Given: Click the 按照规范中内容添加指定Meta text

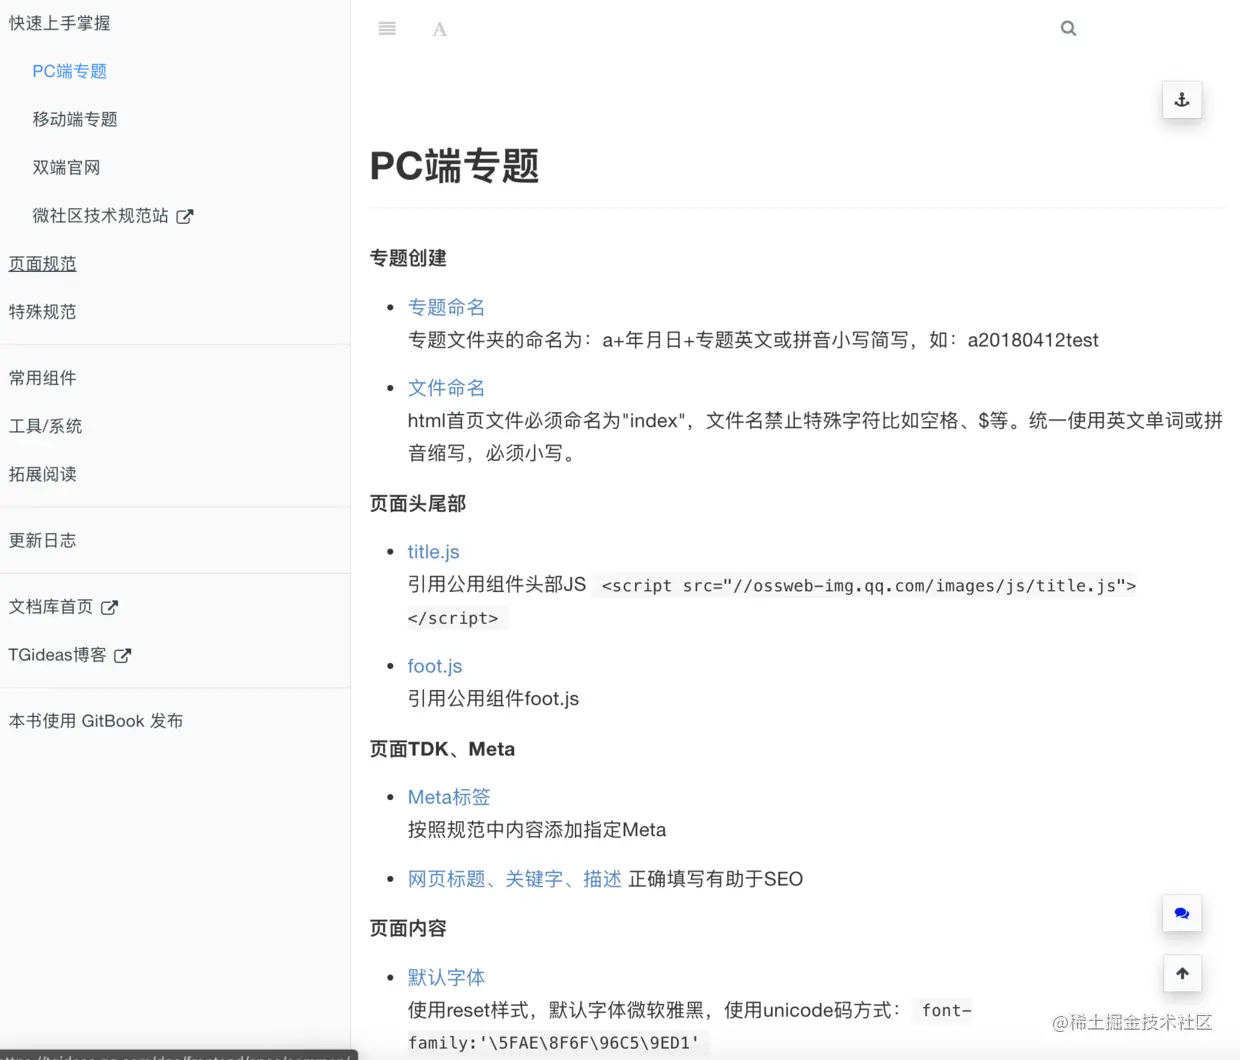Looking at the screenshot, I should point(537,830).
